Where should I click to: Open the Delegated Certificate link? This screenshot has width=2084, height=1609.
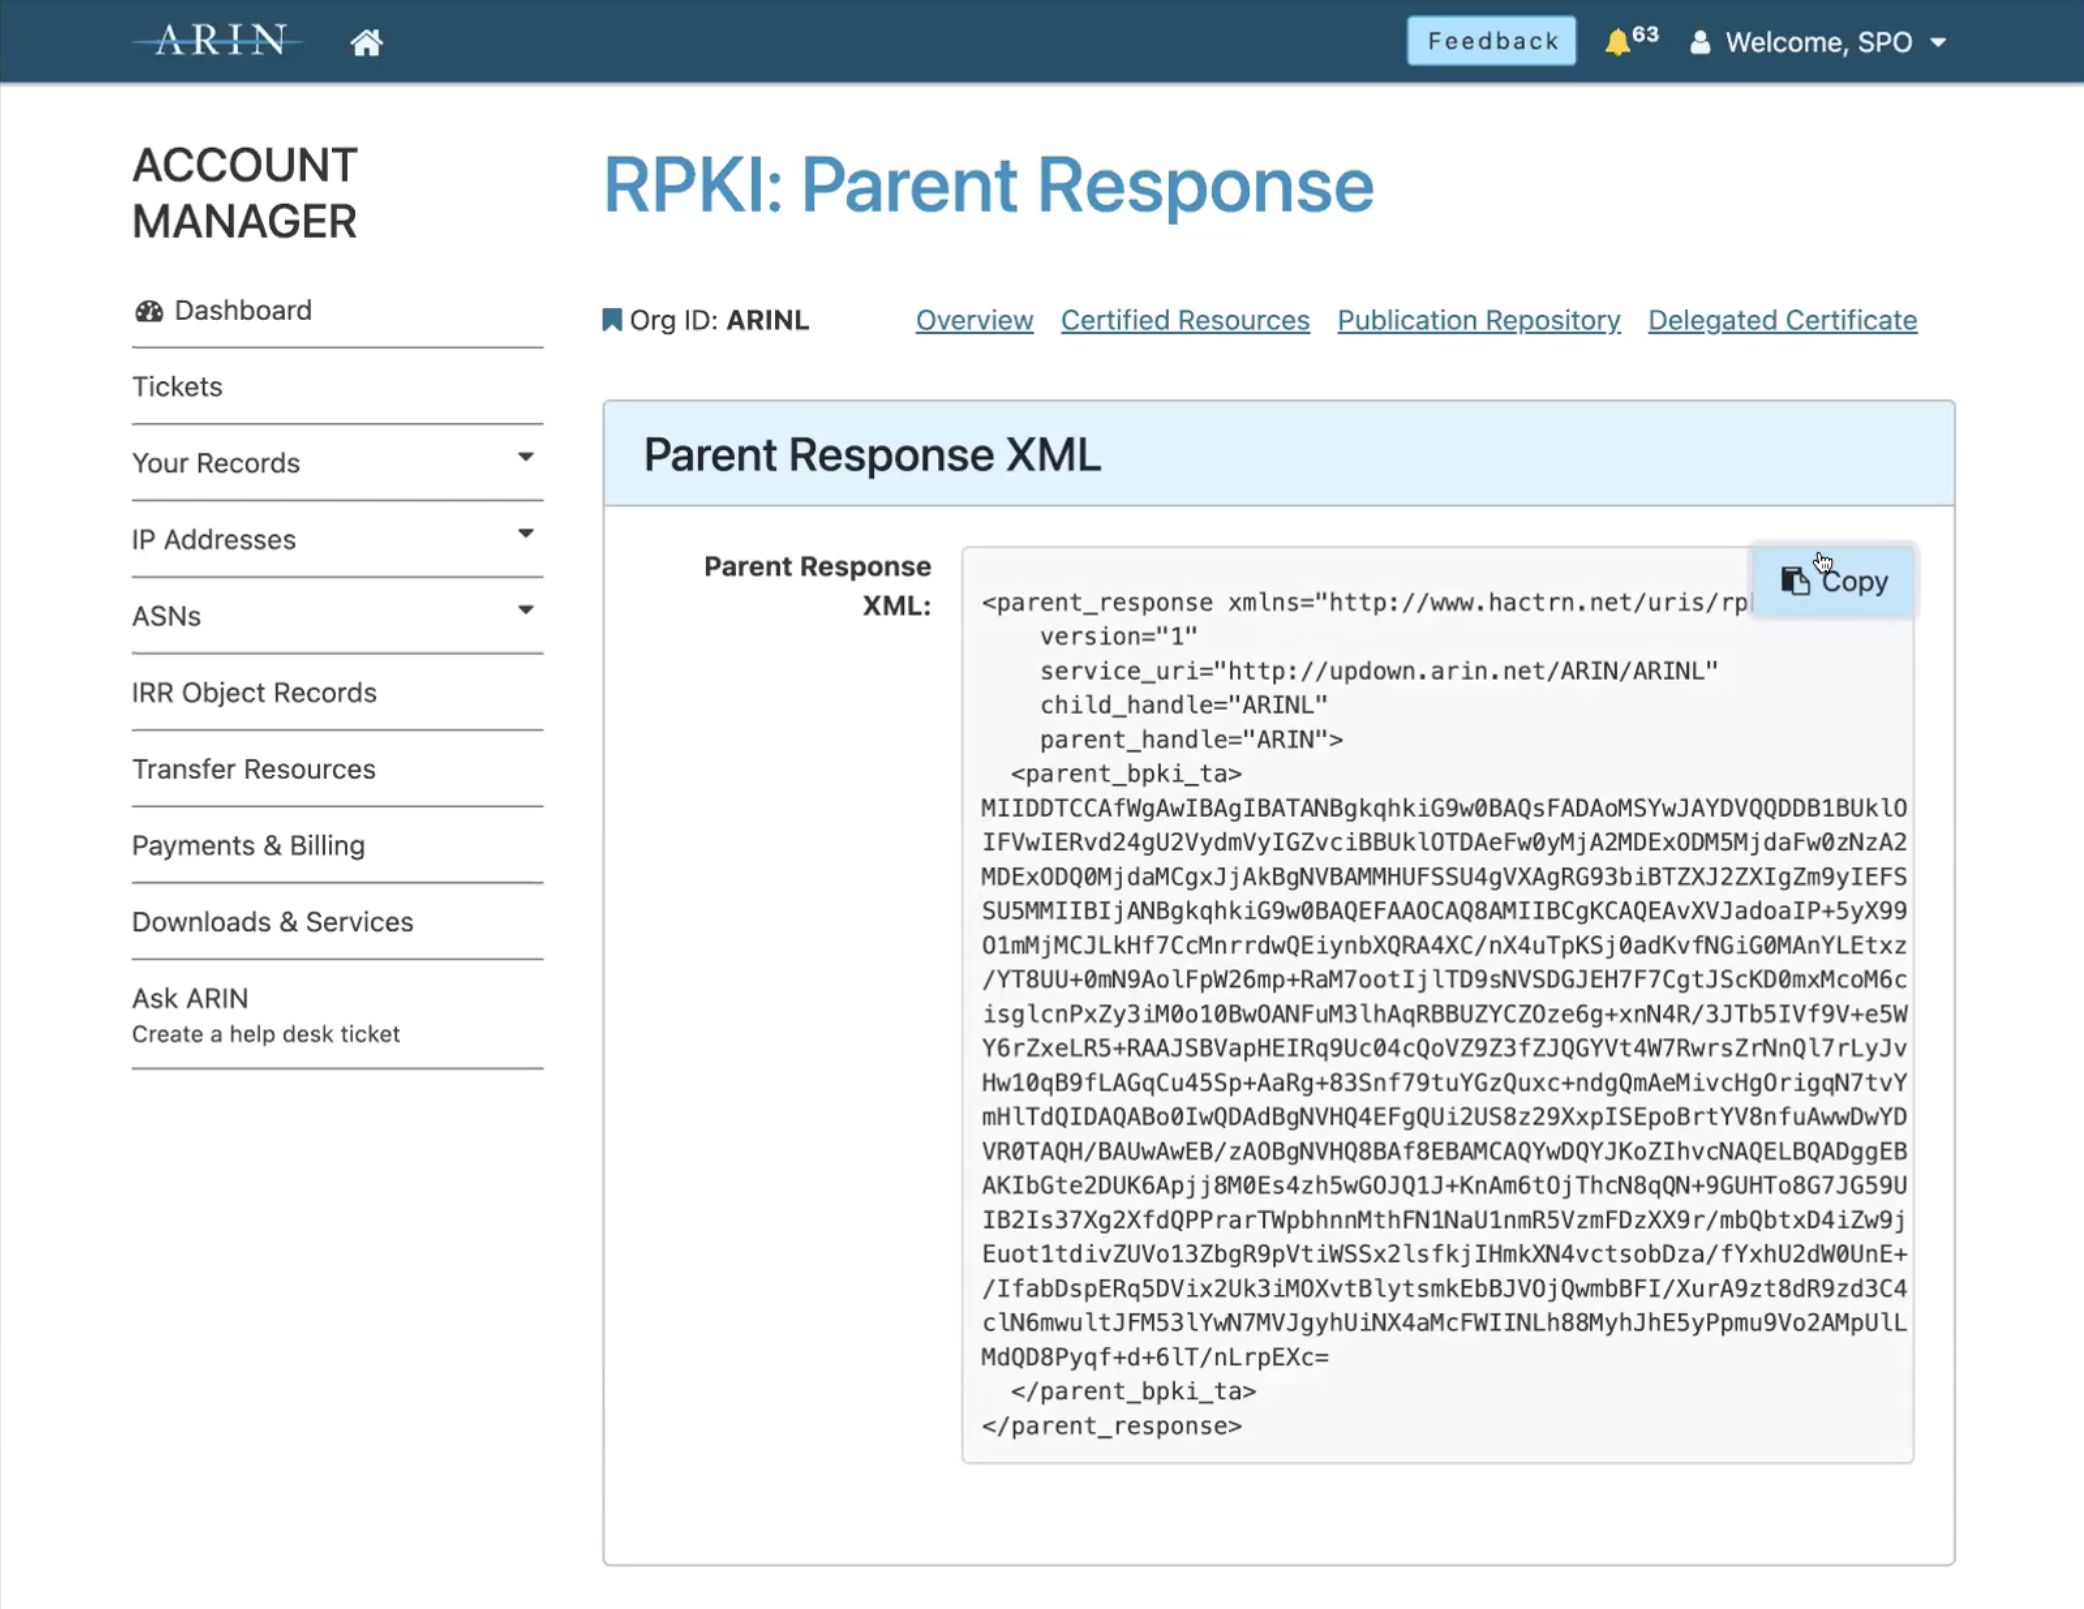coord(1781,320)
